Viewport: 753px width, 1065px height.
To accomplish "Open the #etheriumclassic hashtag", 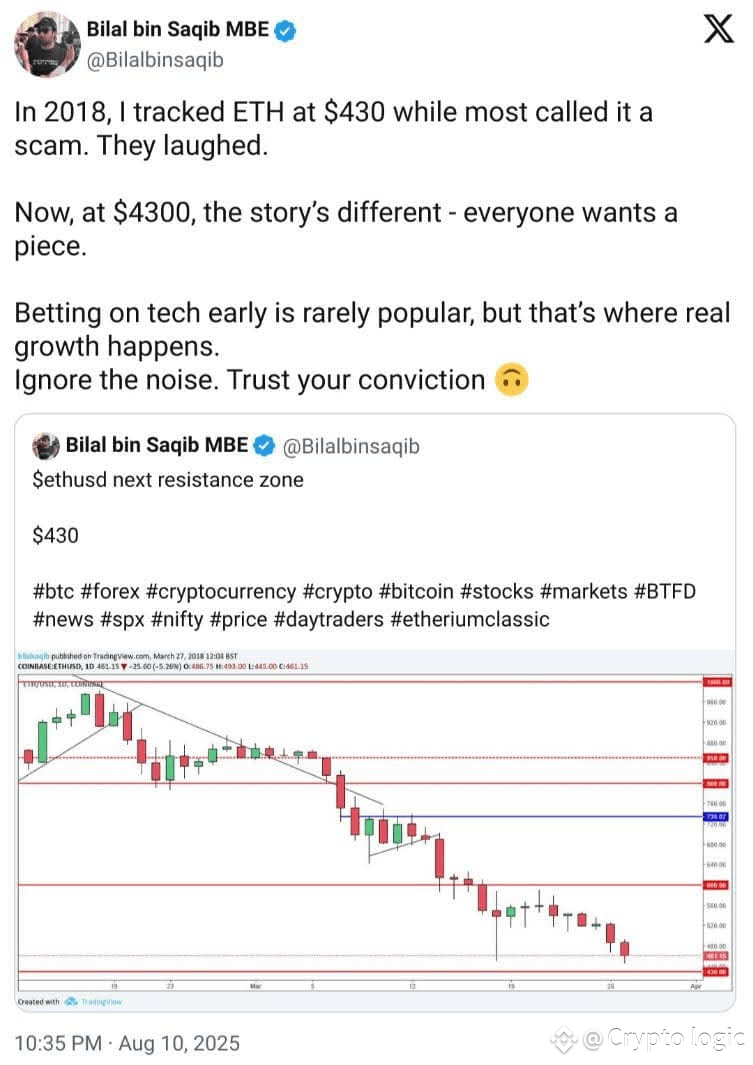I will 470,619.
